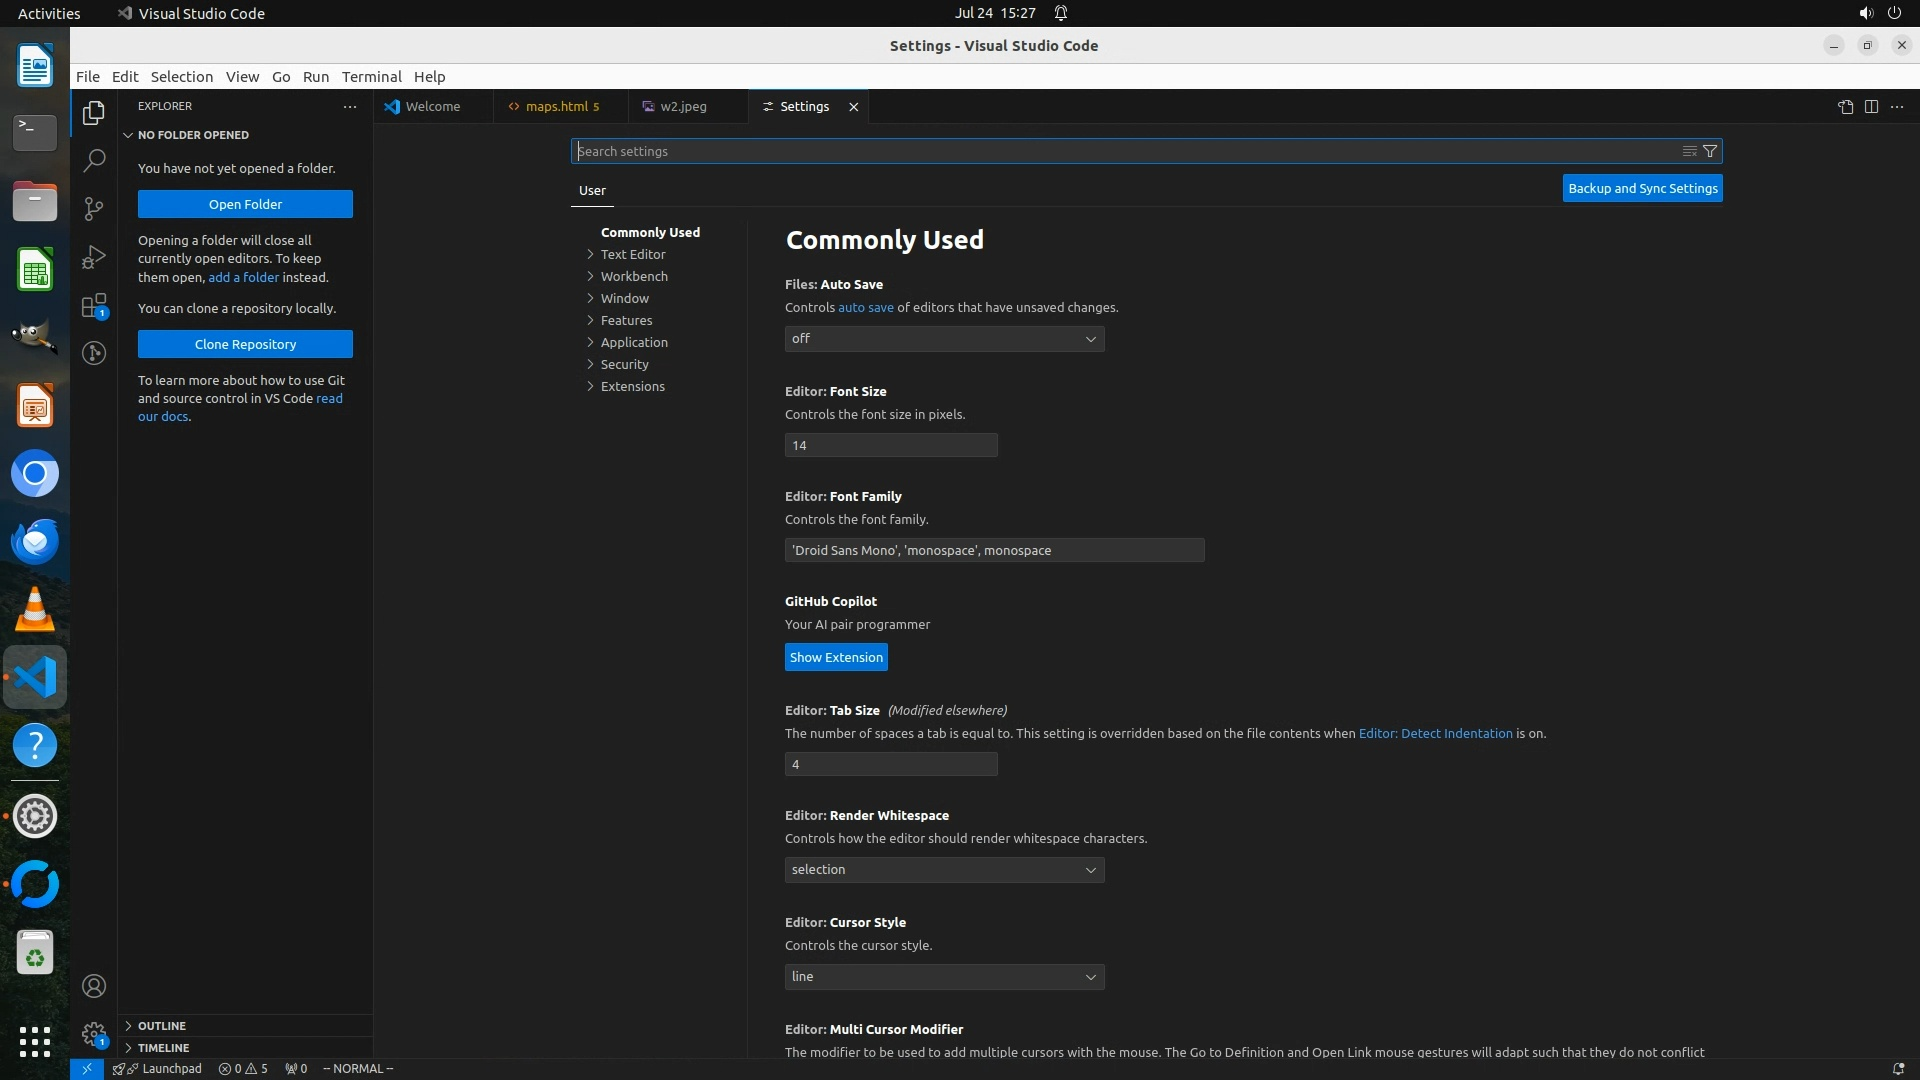Open the Terminal menu
The width and height of the screenshot is (1920, 1080).
pyautogui.click(x=371, y=76)
